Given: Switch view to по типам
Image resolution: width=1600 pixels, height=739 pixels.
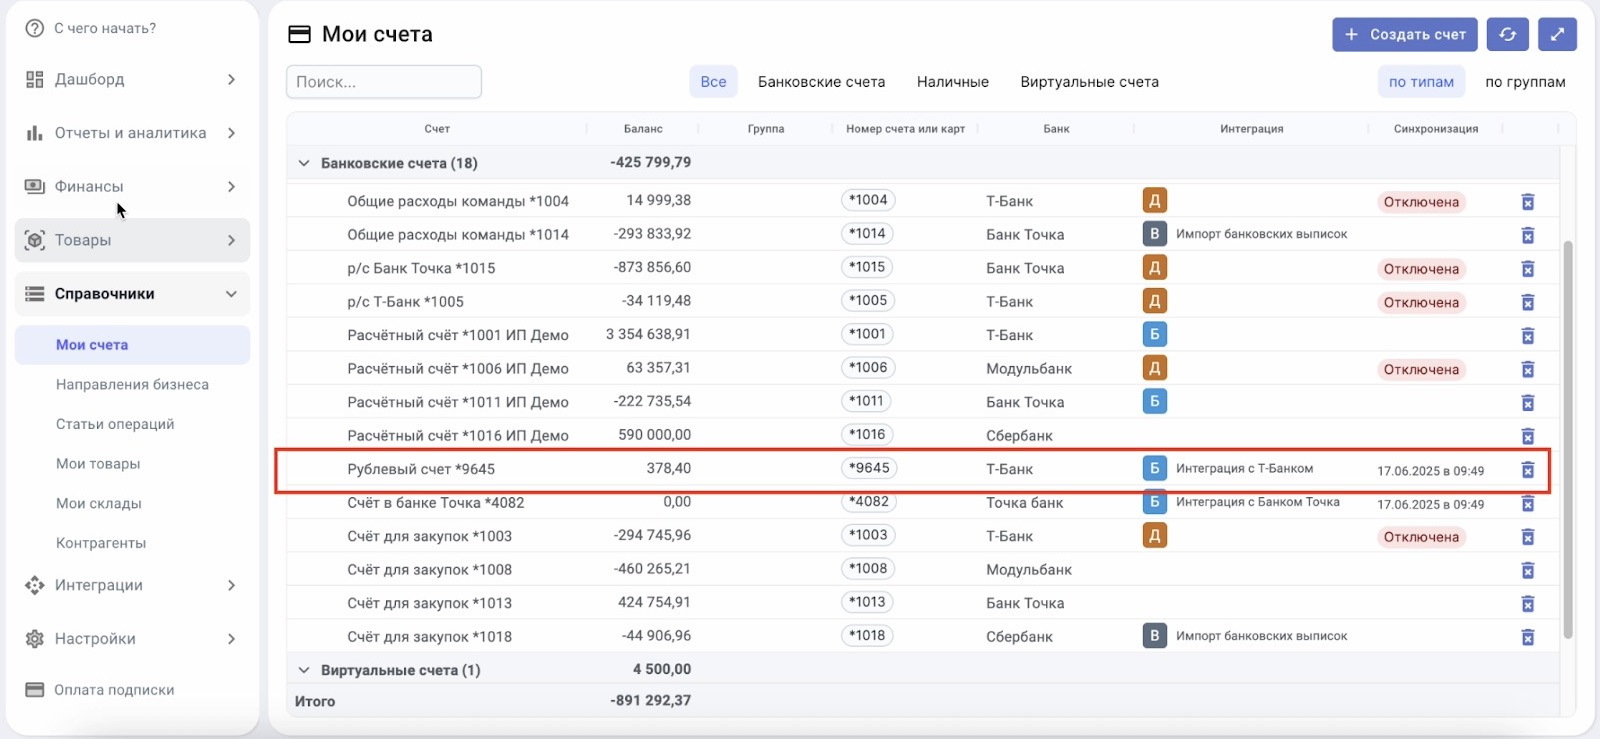Looking at the screenshot, I should pos(1420,82).
